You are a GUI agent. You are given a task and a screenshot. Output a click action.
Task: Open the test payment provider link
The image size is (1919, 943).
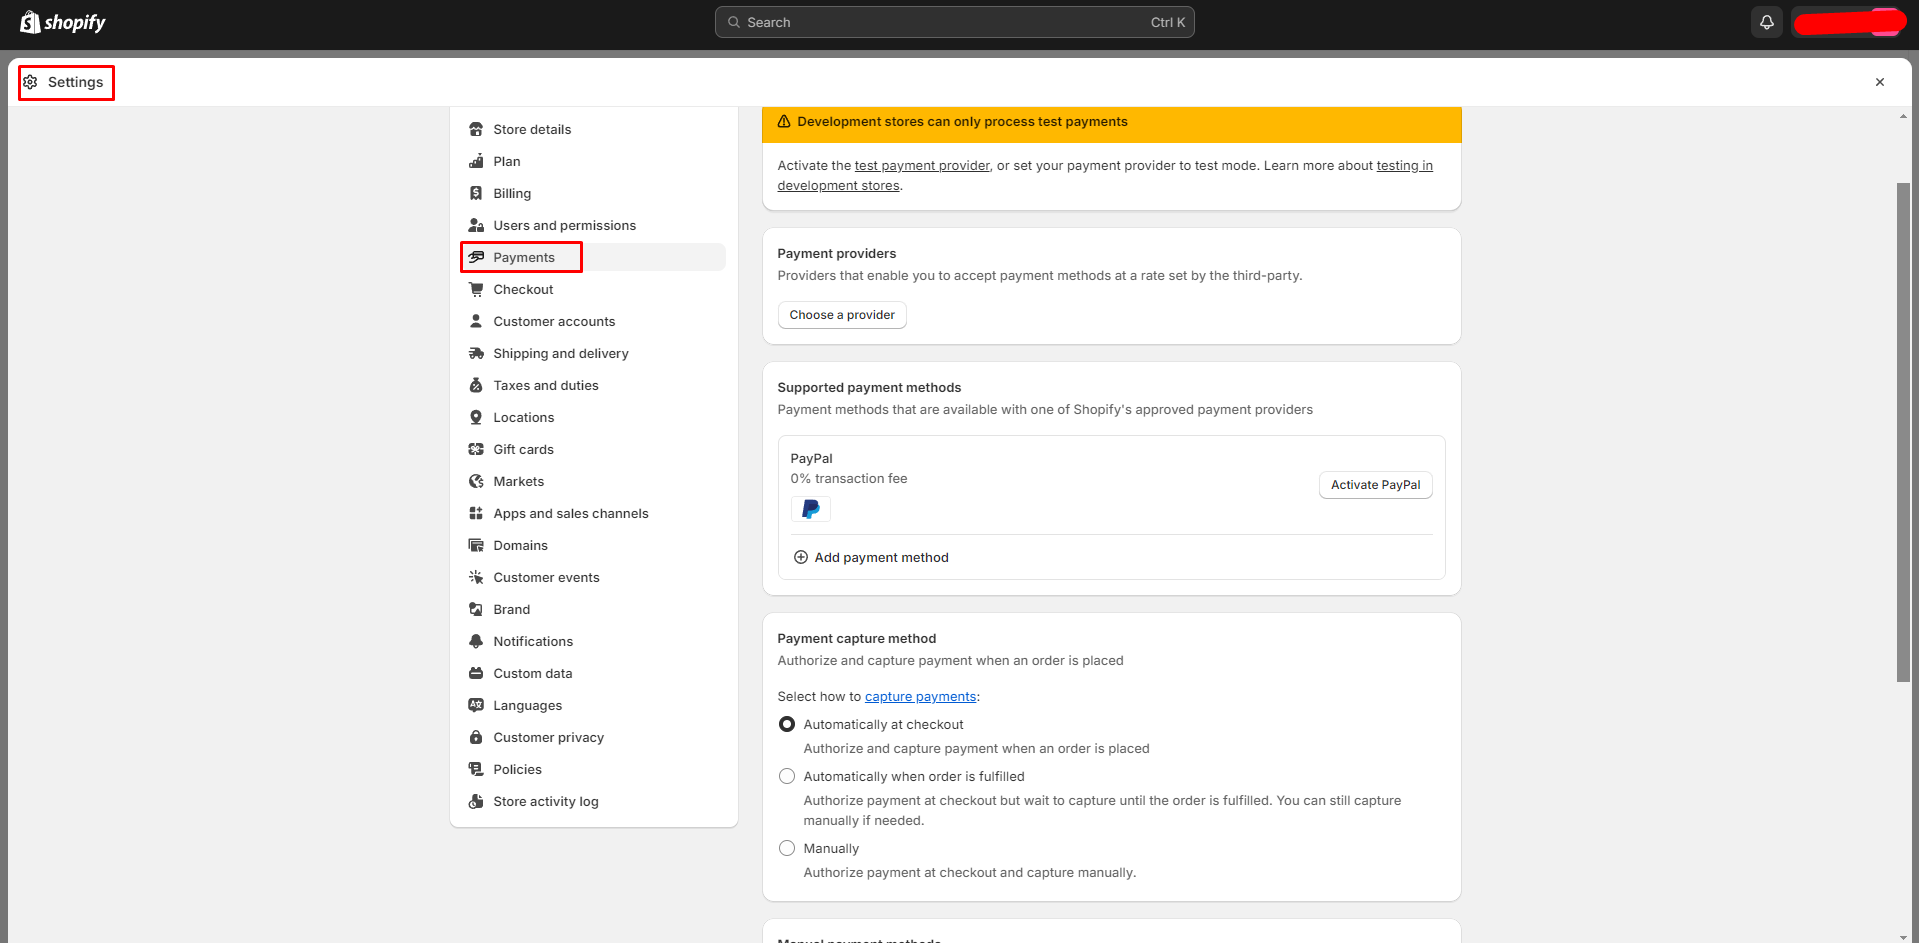pos(922,166)
